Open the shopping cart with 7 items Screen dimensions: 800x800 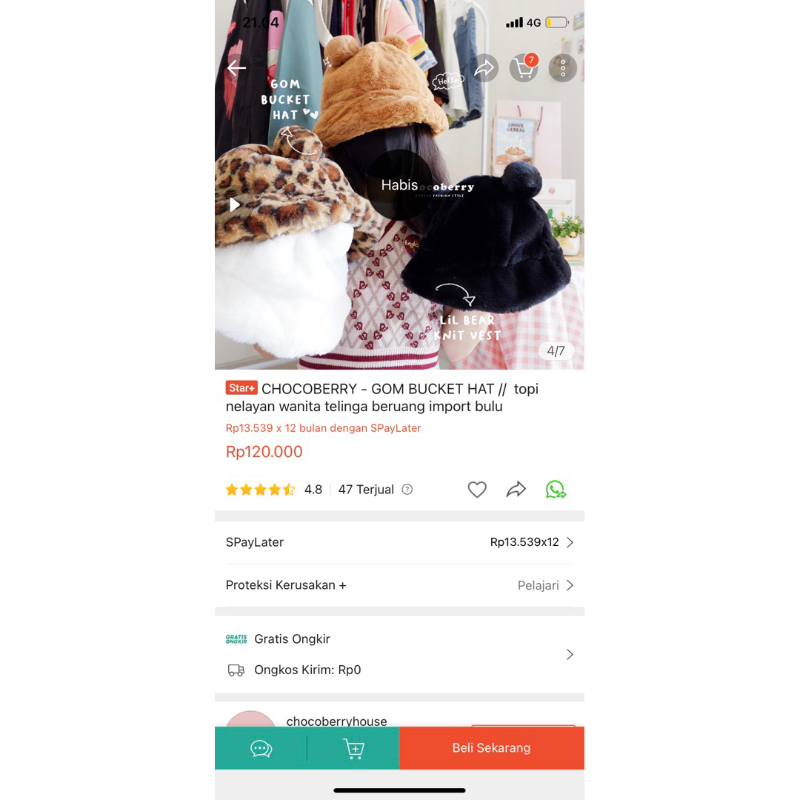524,67
